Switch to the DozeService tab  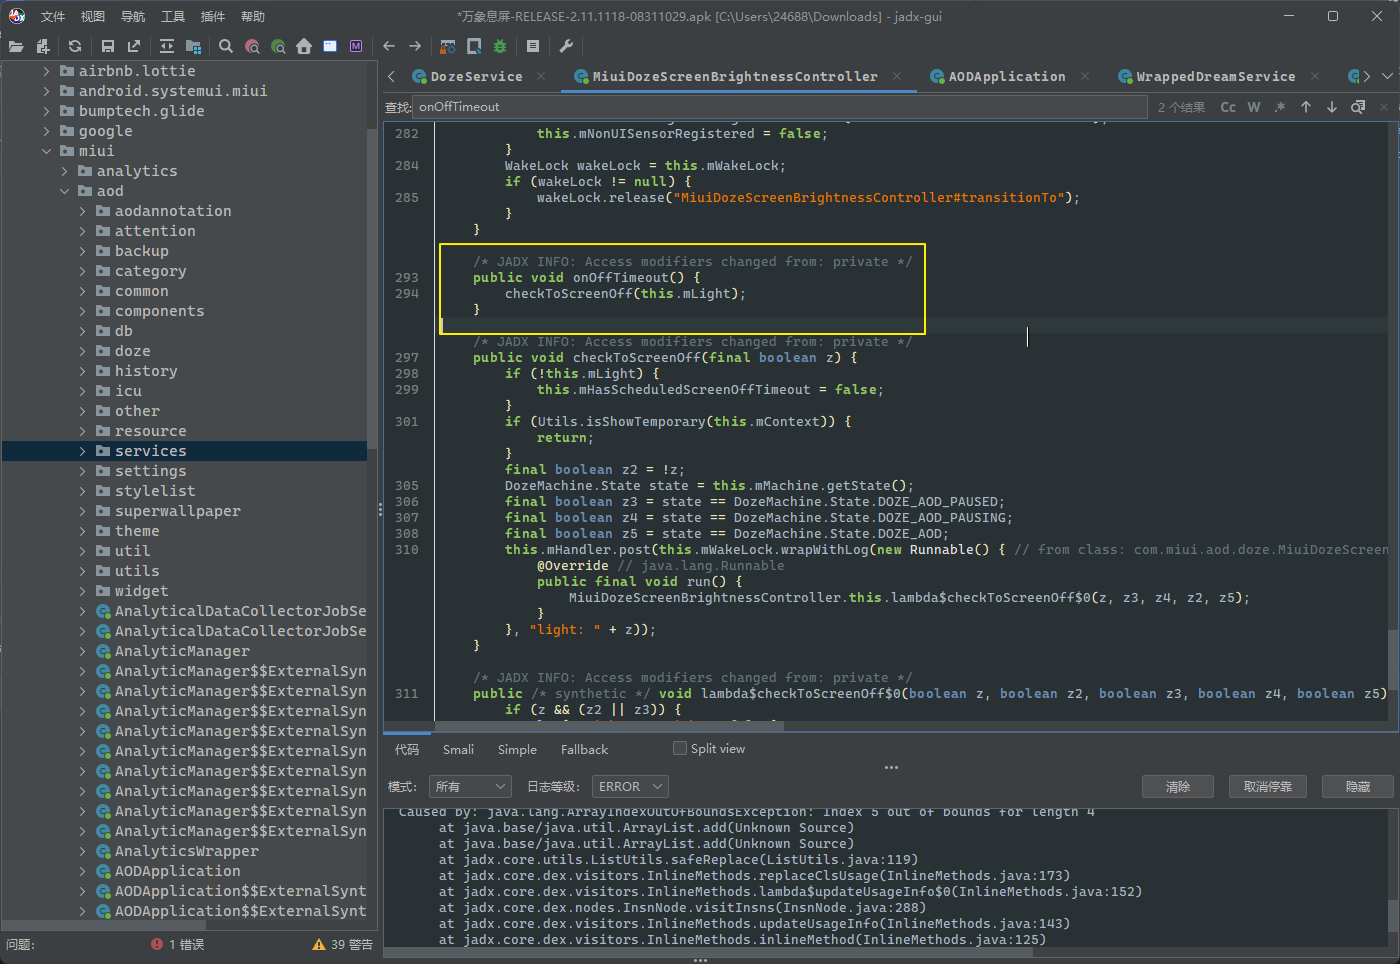476,76
